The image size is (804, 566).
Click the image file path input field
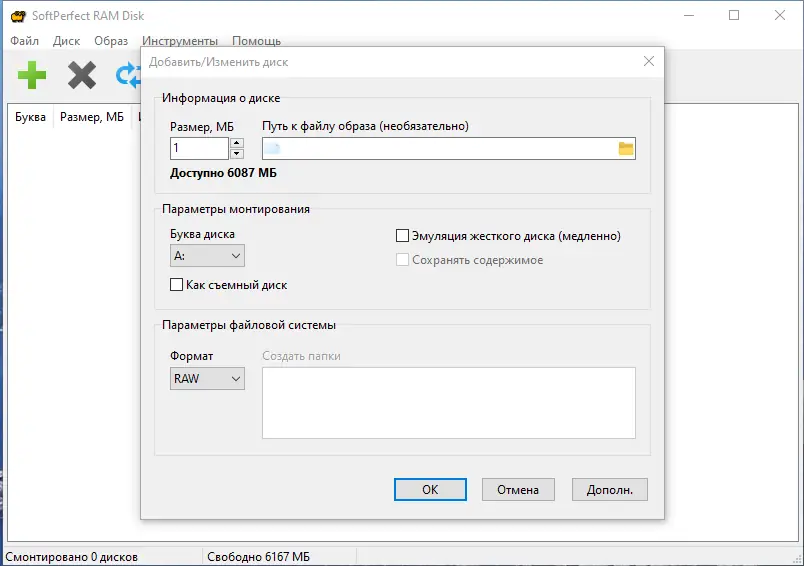tap(449, 149)
